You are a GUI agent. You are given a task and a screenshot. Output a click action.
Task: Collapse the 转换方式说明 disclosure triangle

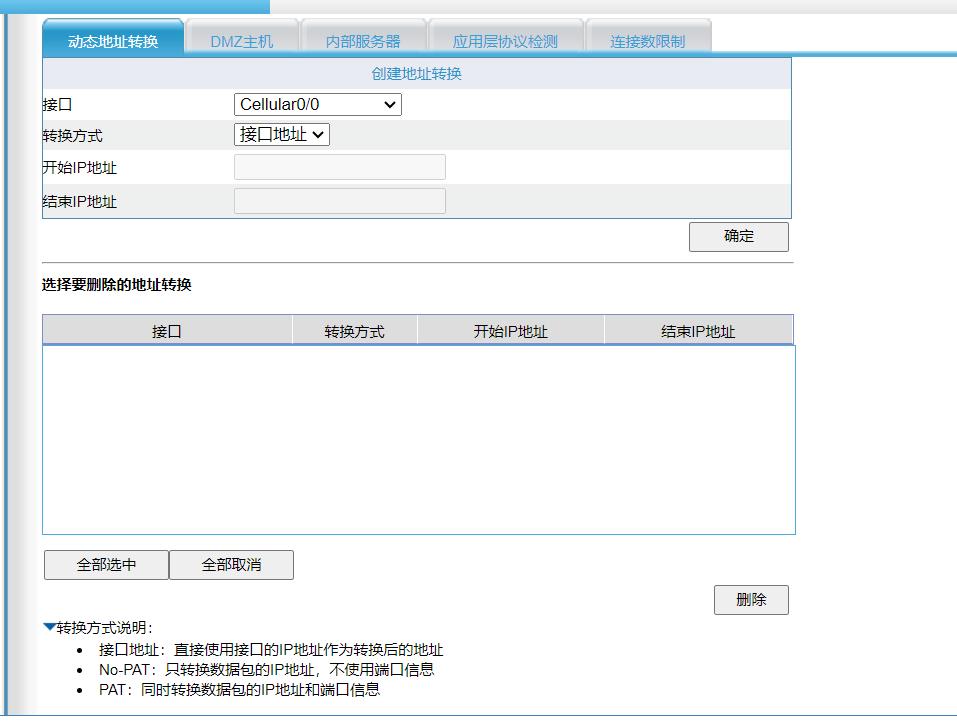click(x=49, y=627)
